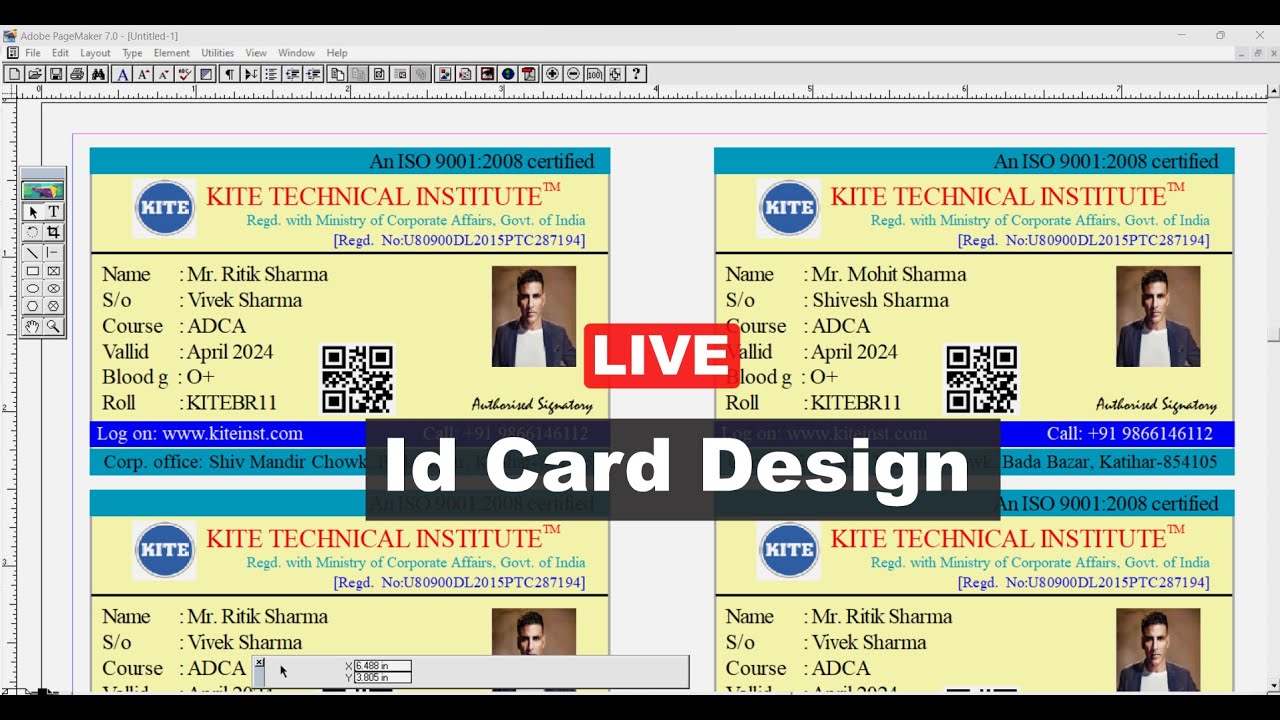Open the Help menu
This screenshot has height=720, width=1280.
point(337,53)
